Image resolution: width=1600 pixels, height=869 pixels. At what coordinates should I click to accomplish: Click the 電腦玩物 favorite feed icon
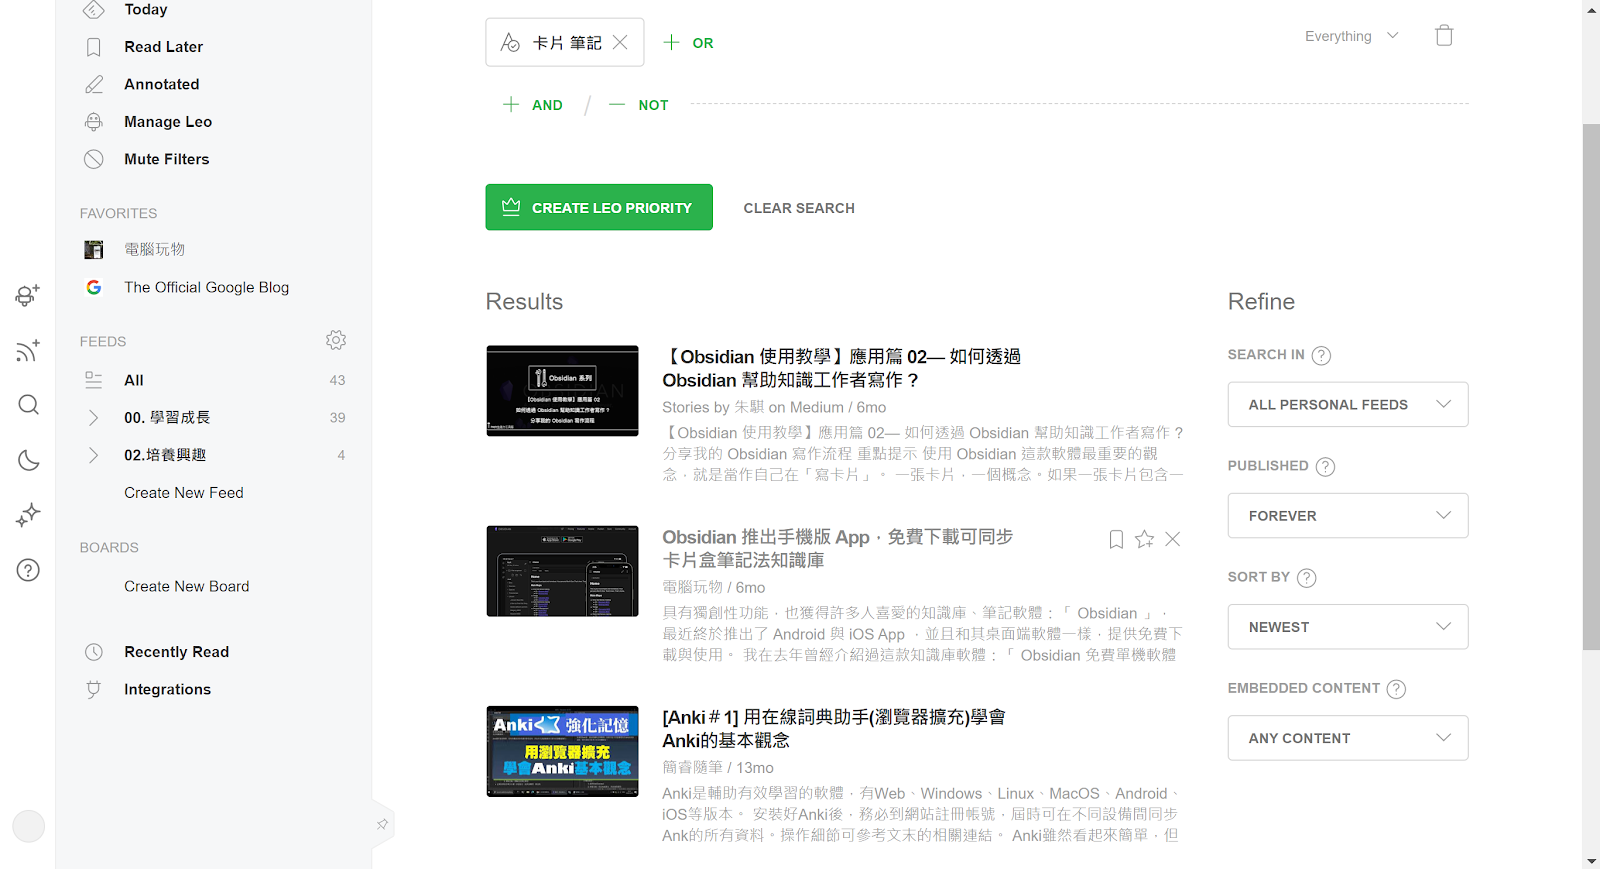coord(93,249)
